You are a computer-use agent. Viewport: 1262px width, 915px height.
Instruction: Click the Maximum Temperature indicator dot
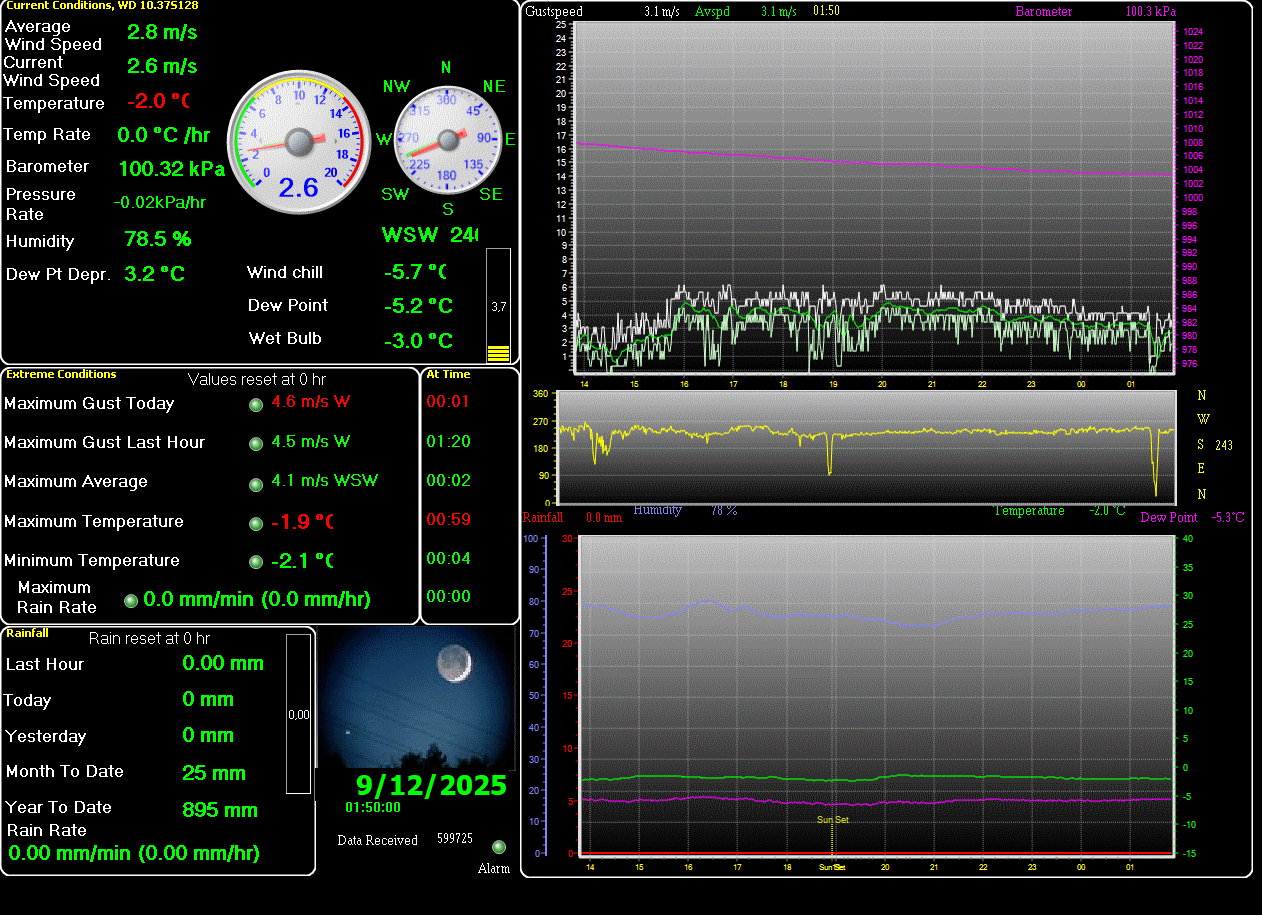[x=256, y=523]
